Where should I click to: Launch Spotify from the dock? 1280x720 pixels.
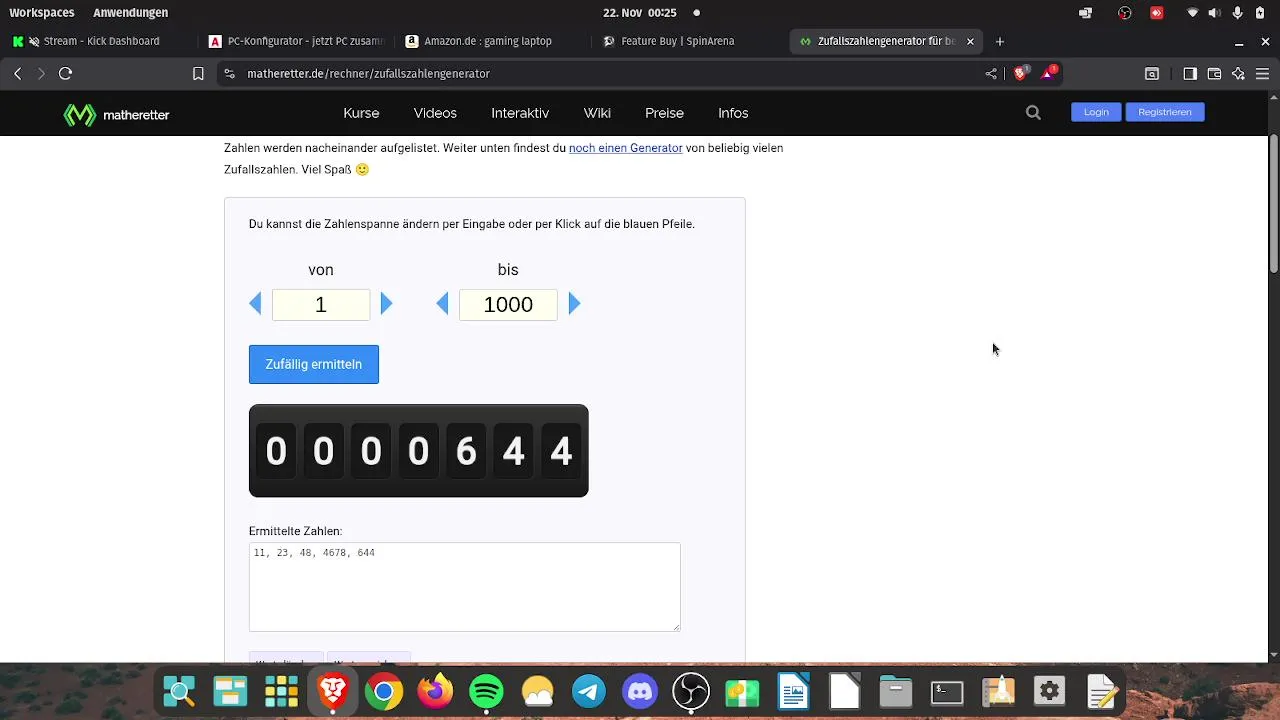pyautogui.click(x=486, y=691)
